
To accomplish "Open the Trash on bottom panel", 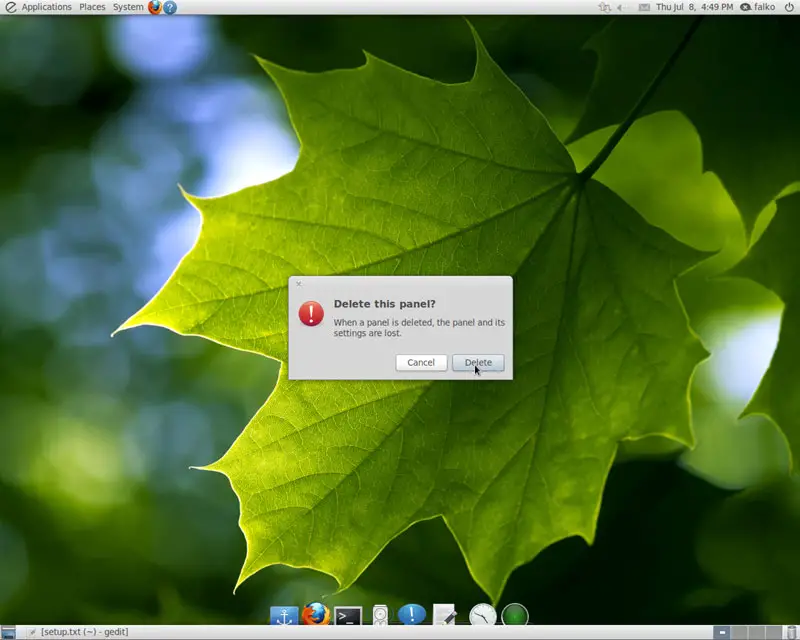I will 791,632.
